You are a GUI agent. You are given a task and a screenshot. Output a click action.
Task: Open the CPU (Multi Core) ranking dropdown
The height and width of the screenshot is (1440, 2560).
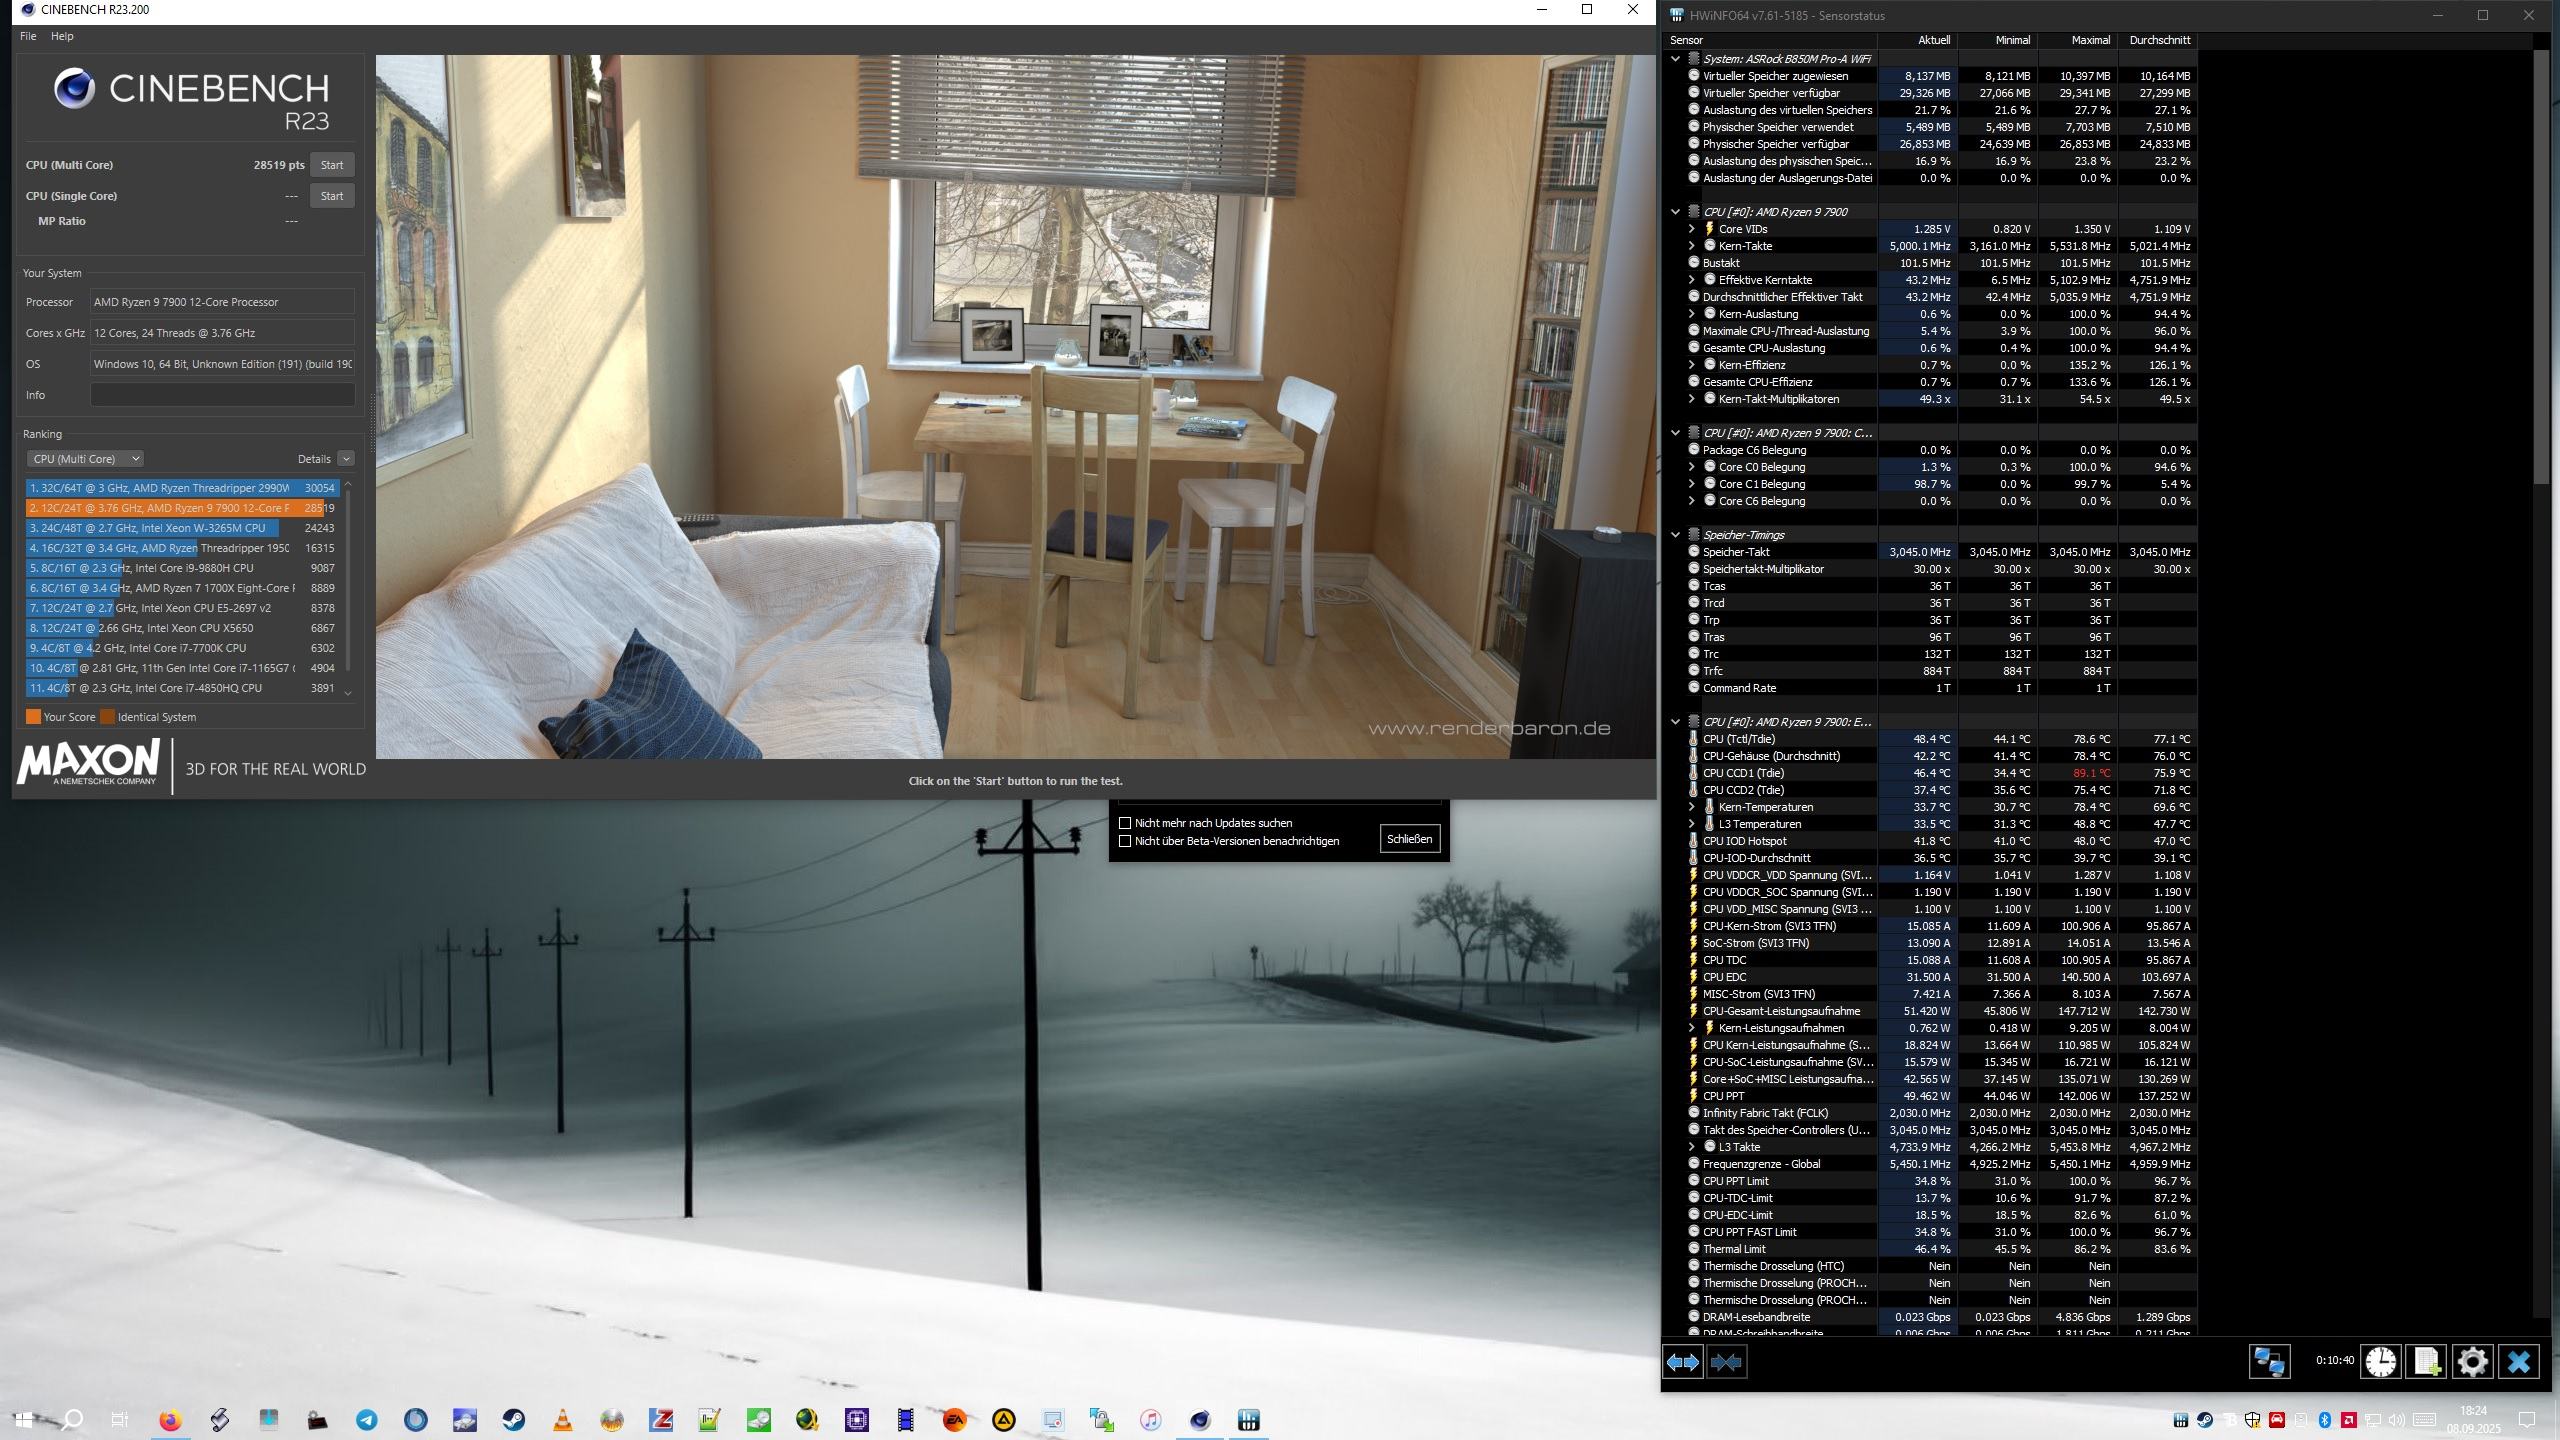(85, 459)
